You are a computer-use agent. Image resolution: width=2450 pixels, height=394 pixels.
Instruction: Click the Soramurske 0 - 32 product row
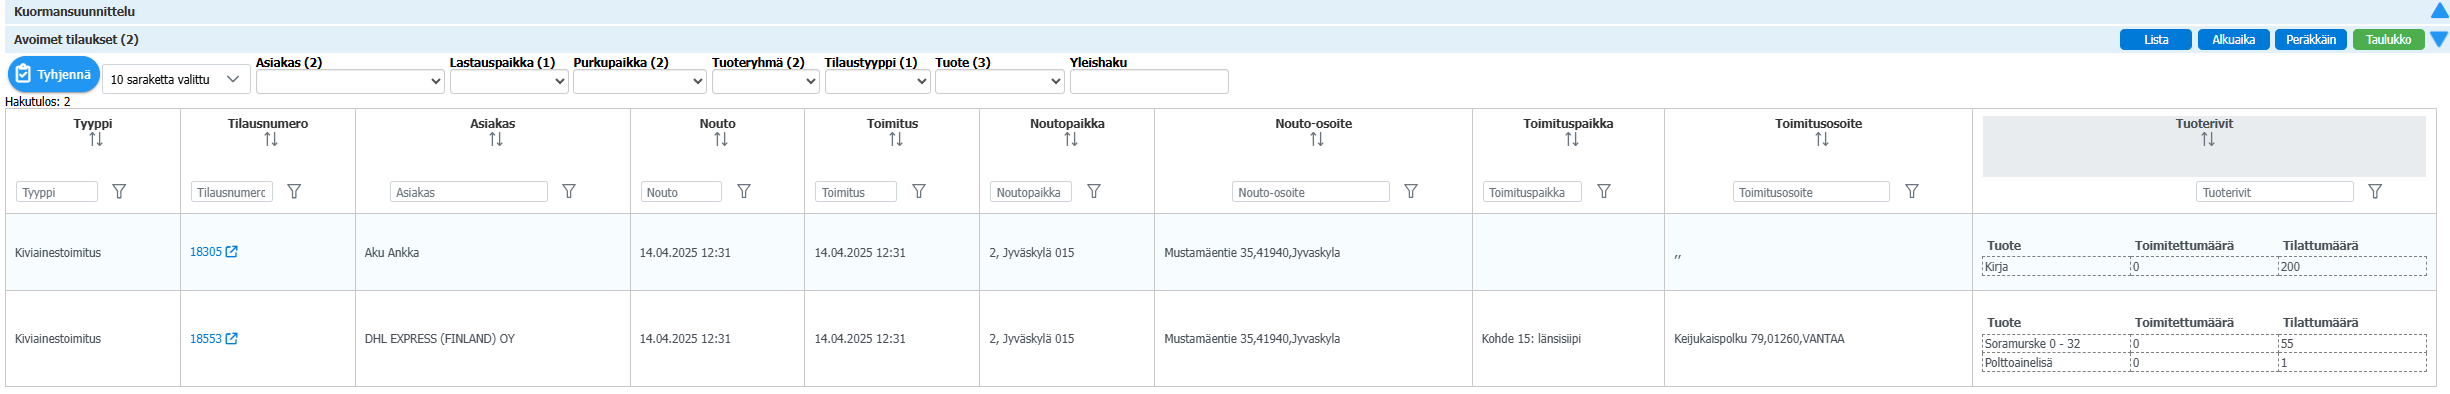[x=2204, y=344]
